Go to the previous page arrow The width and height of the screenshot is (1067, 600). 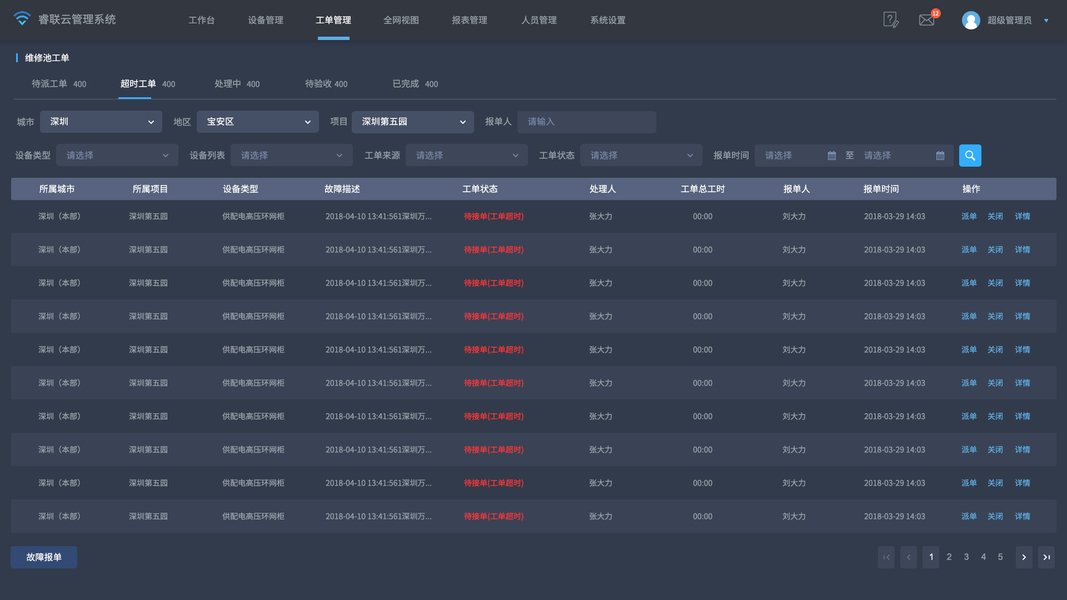tap(908, 557)
